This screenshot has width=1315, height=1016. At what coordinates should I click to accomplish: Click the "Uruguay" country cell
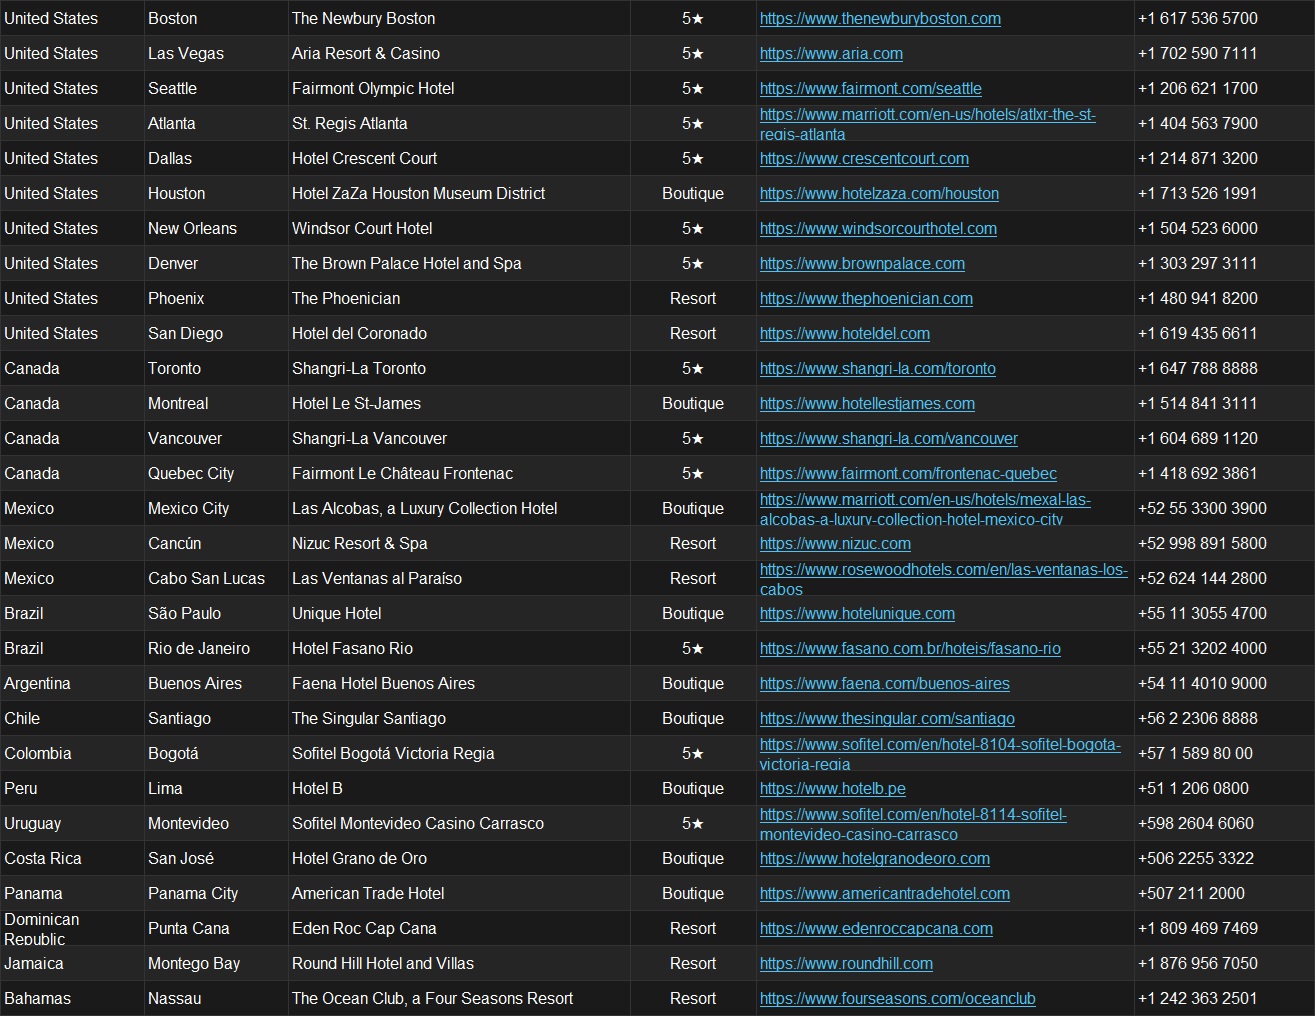pos(72,823)
